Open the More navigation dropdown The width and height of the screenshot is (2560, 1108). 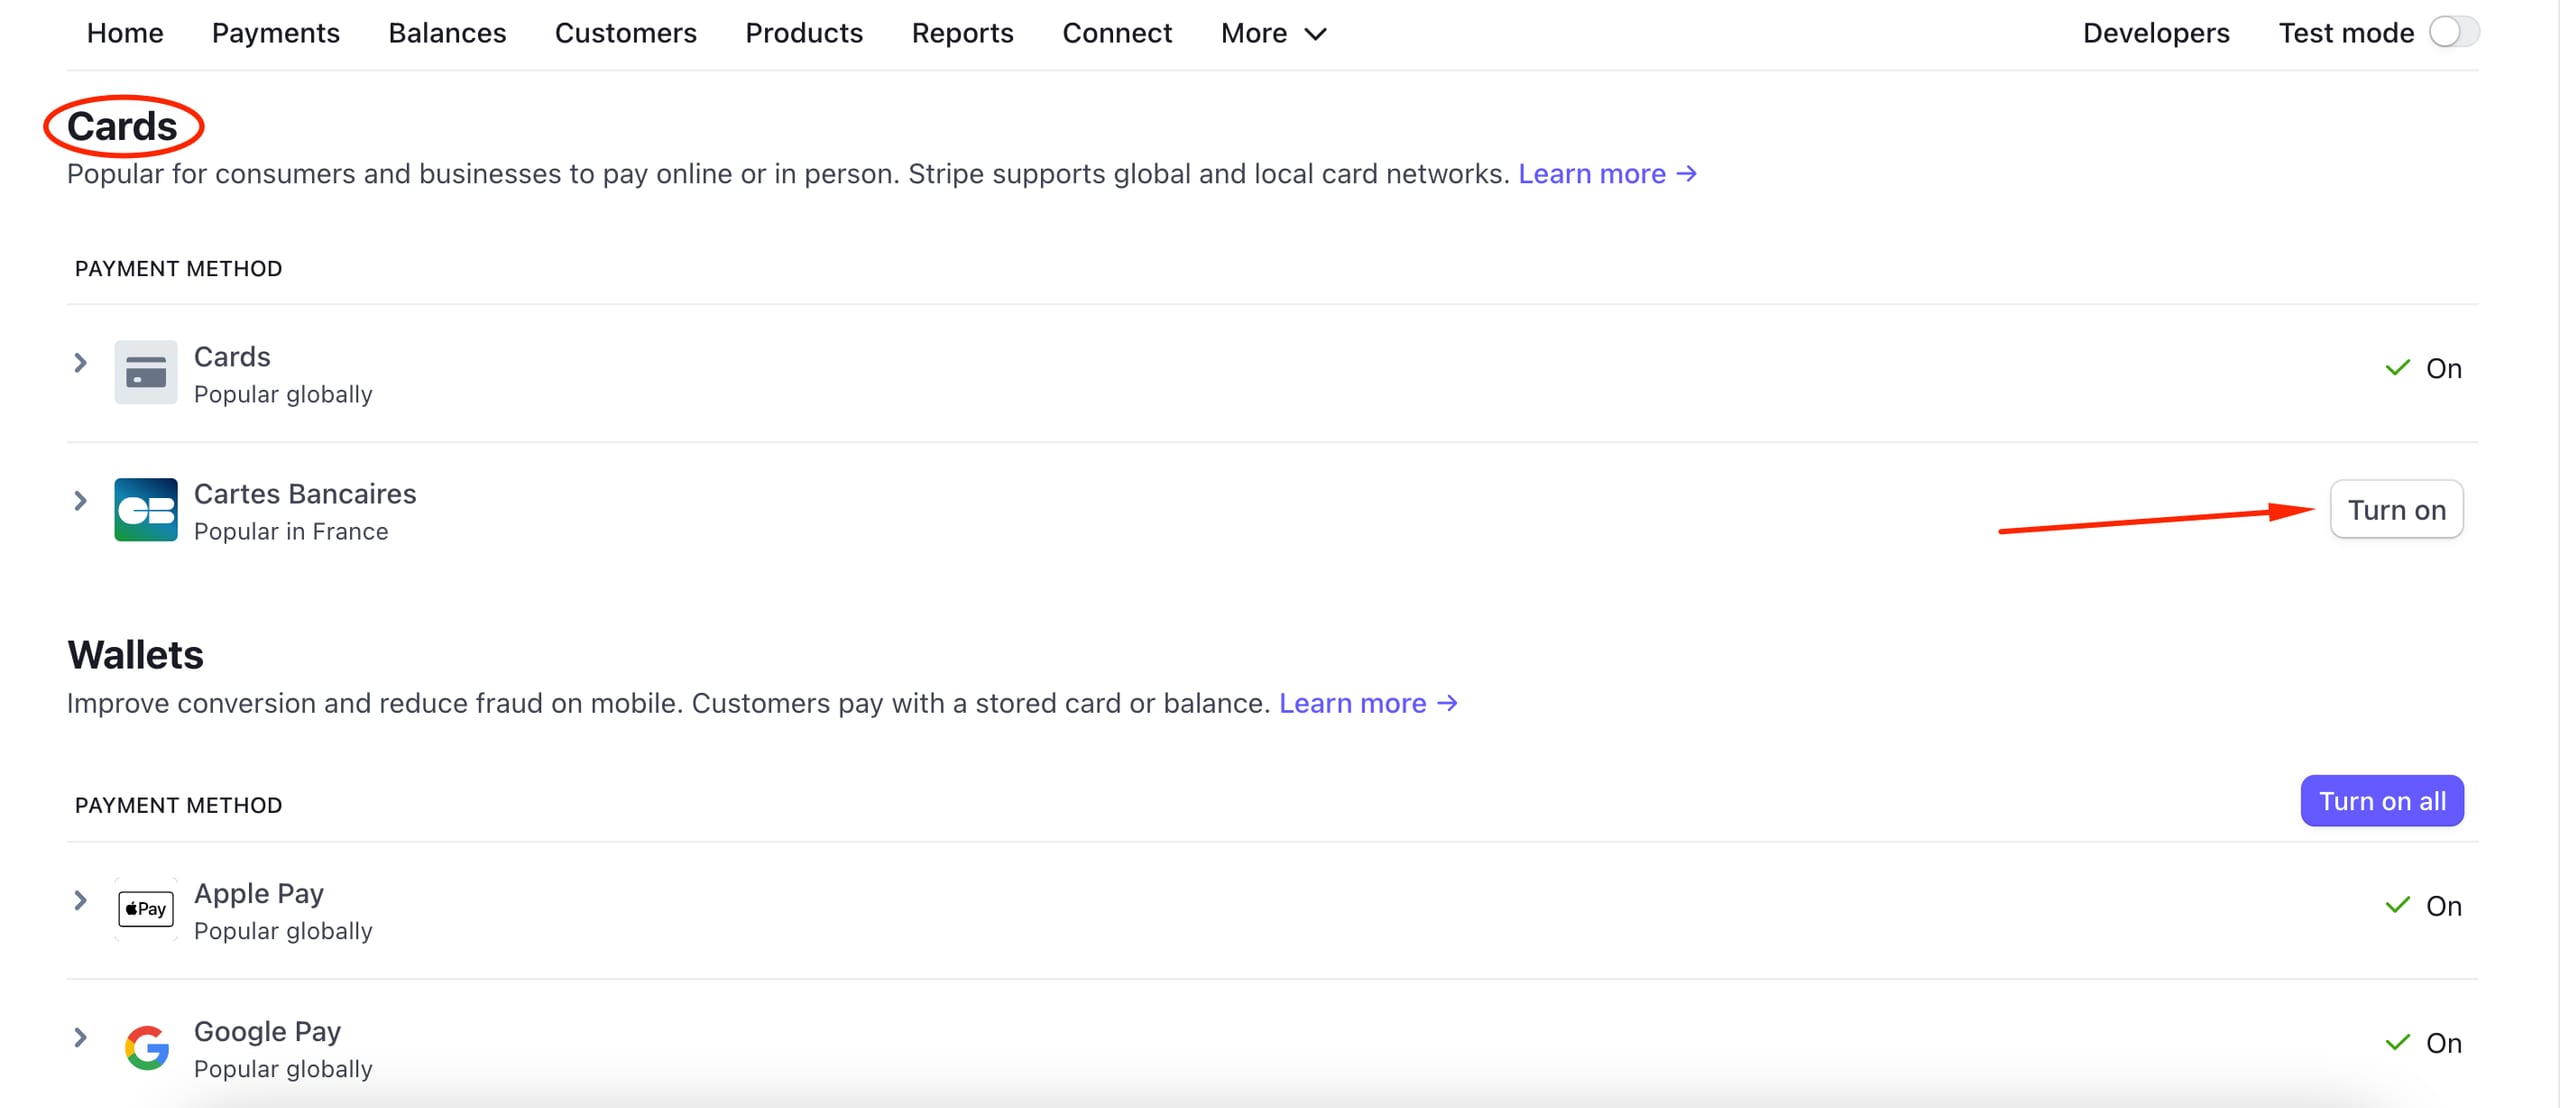1272,33
